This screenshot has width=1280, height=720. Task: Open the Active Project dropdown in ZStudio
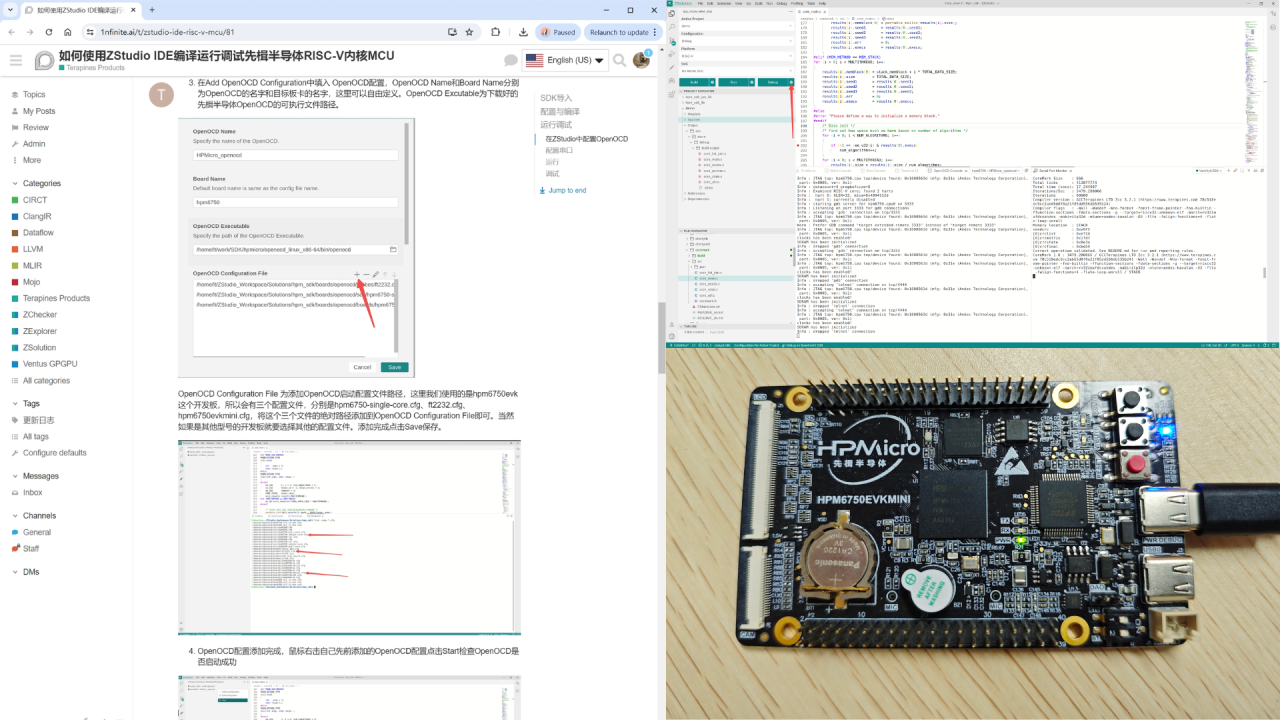[737, 25]
